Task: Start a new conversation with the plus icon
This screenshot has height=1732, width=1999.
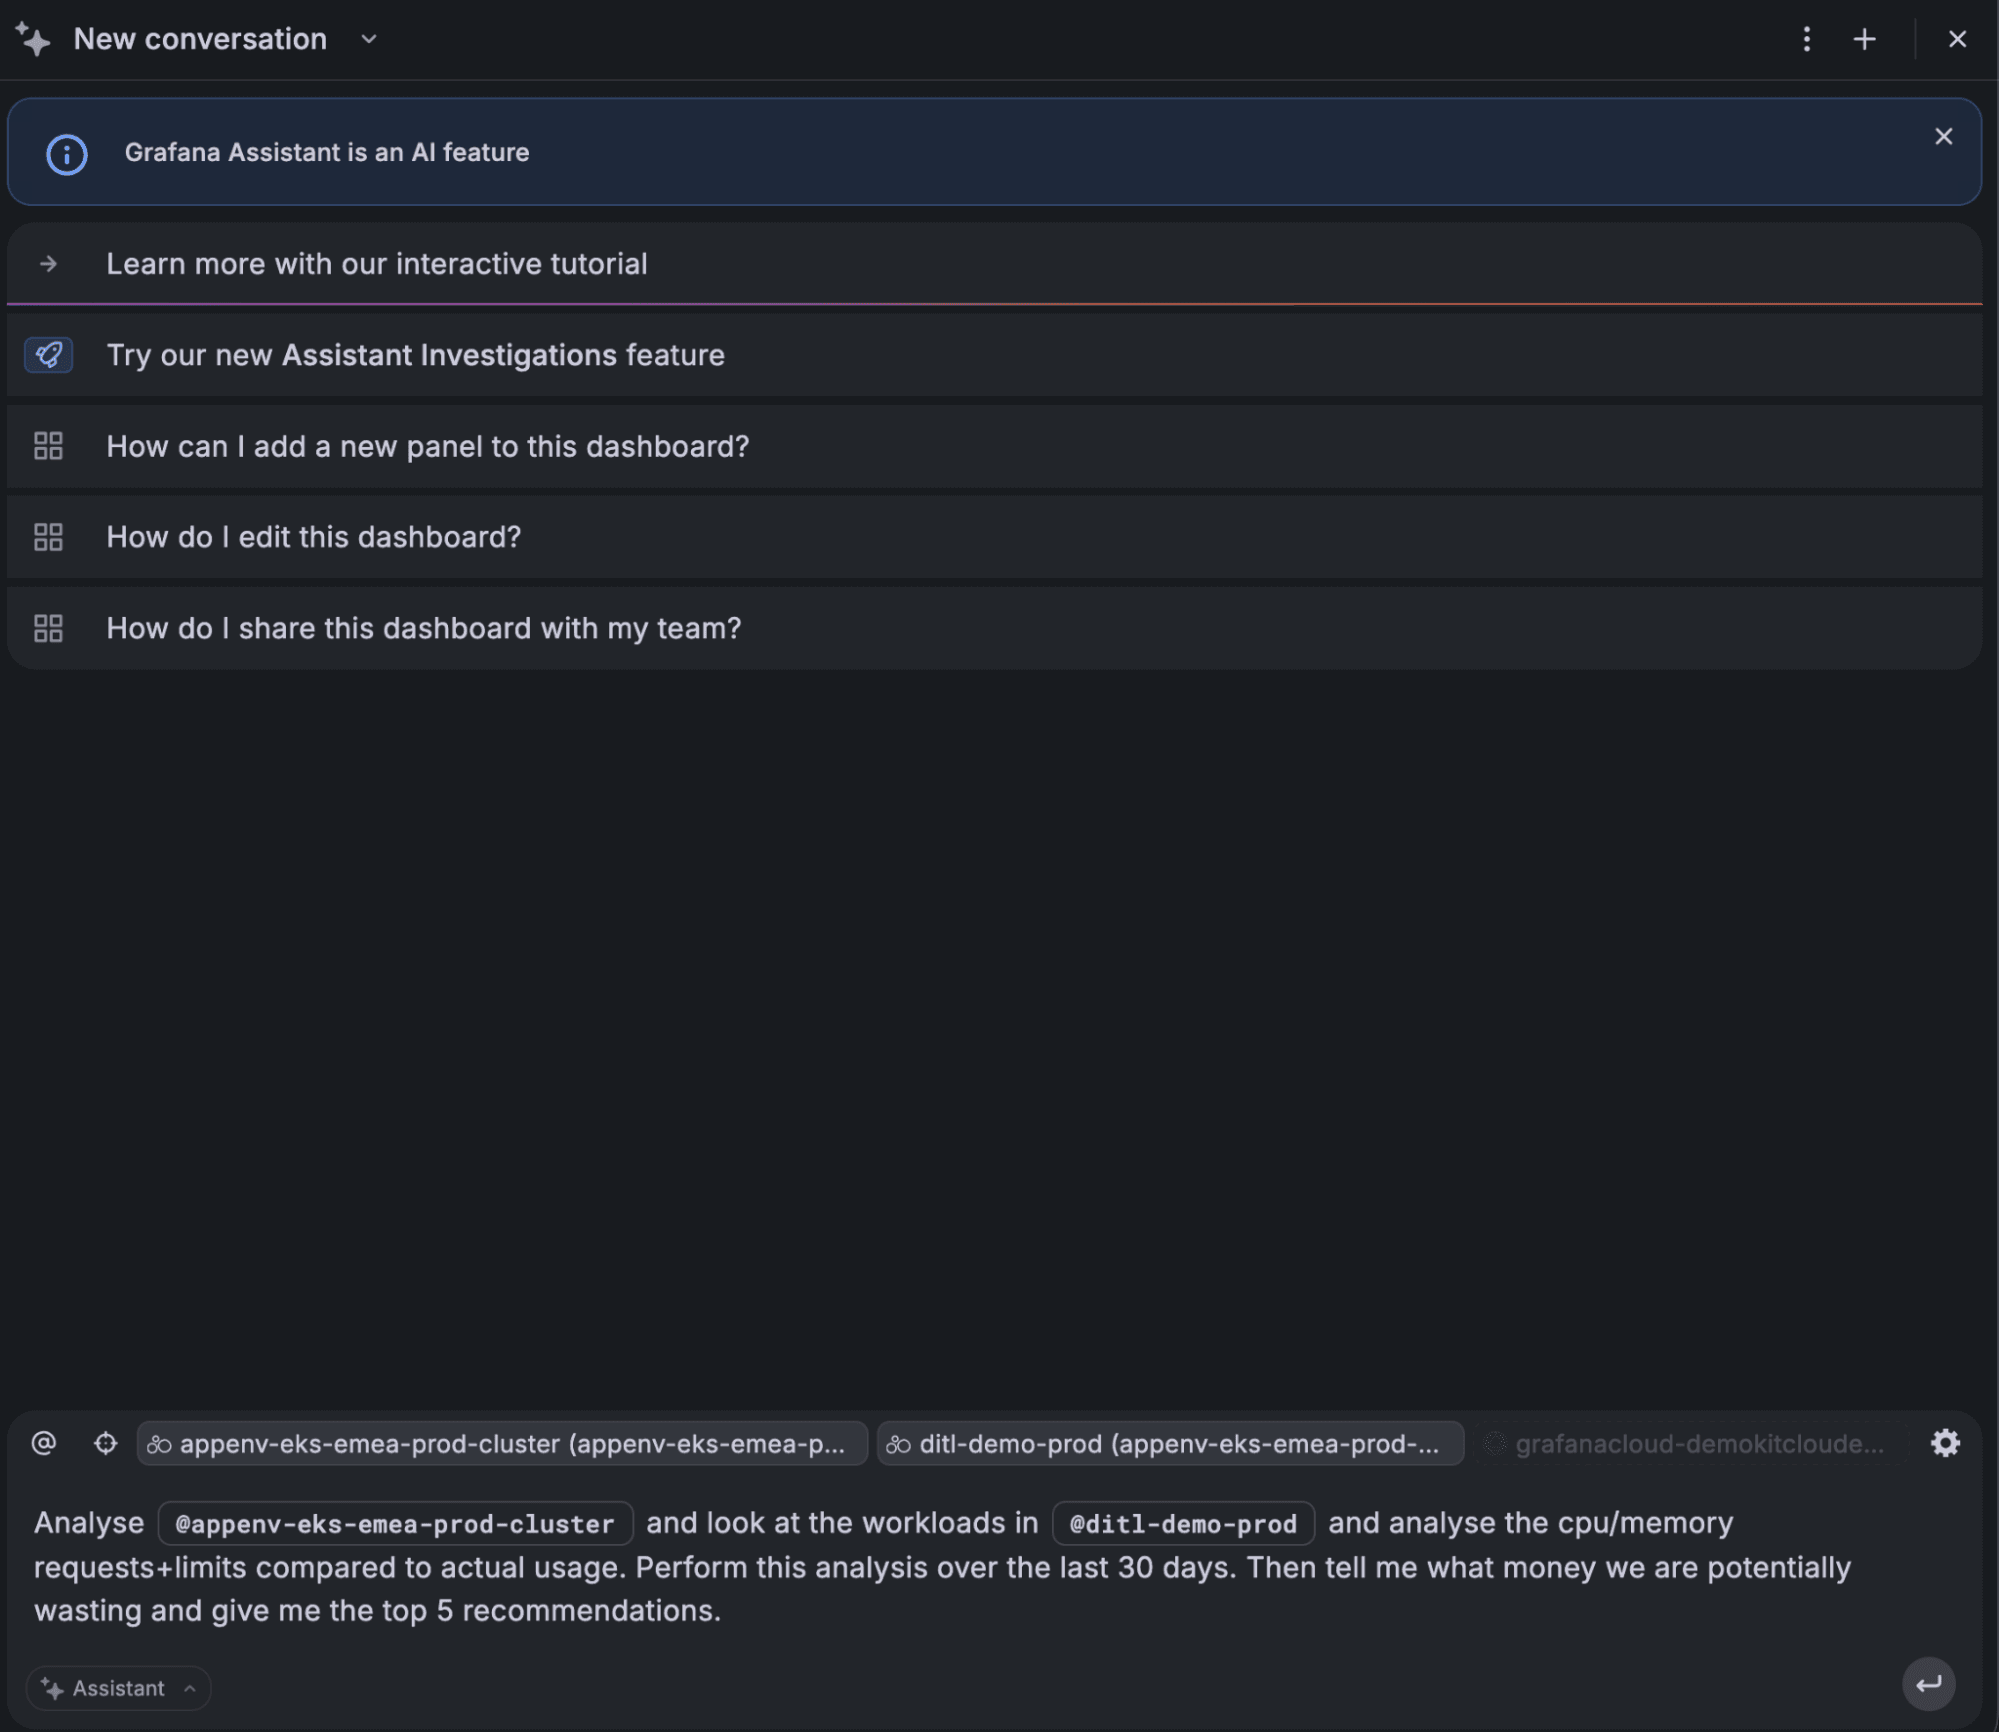Action: (1864, 39)
